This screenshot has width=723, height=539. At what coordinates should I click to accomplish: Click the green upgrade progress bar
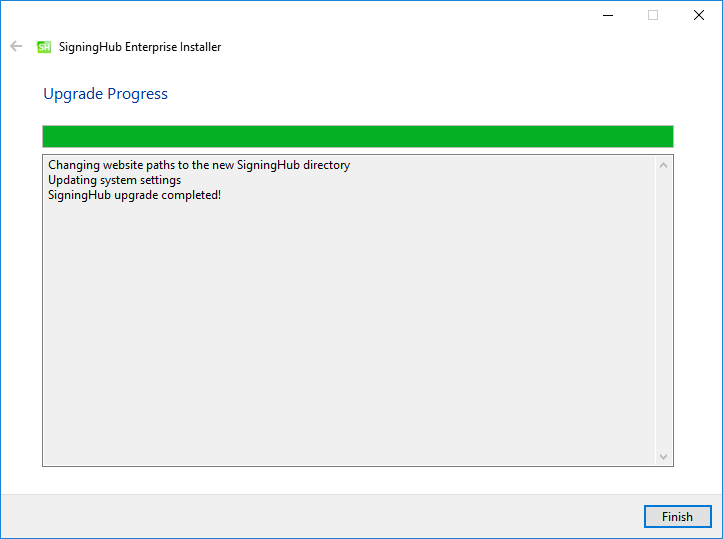[358, 136]
